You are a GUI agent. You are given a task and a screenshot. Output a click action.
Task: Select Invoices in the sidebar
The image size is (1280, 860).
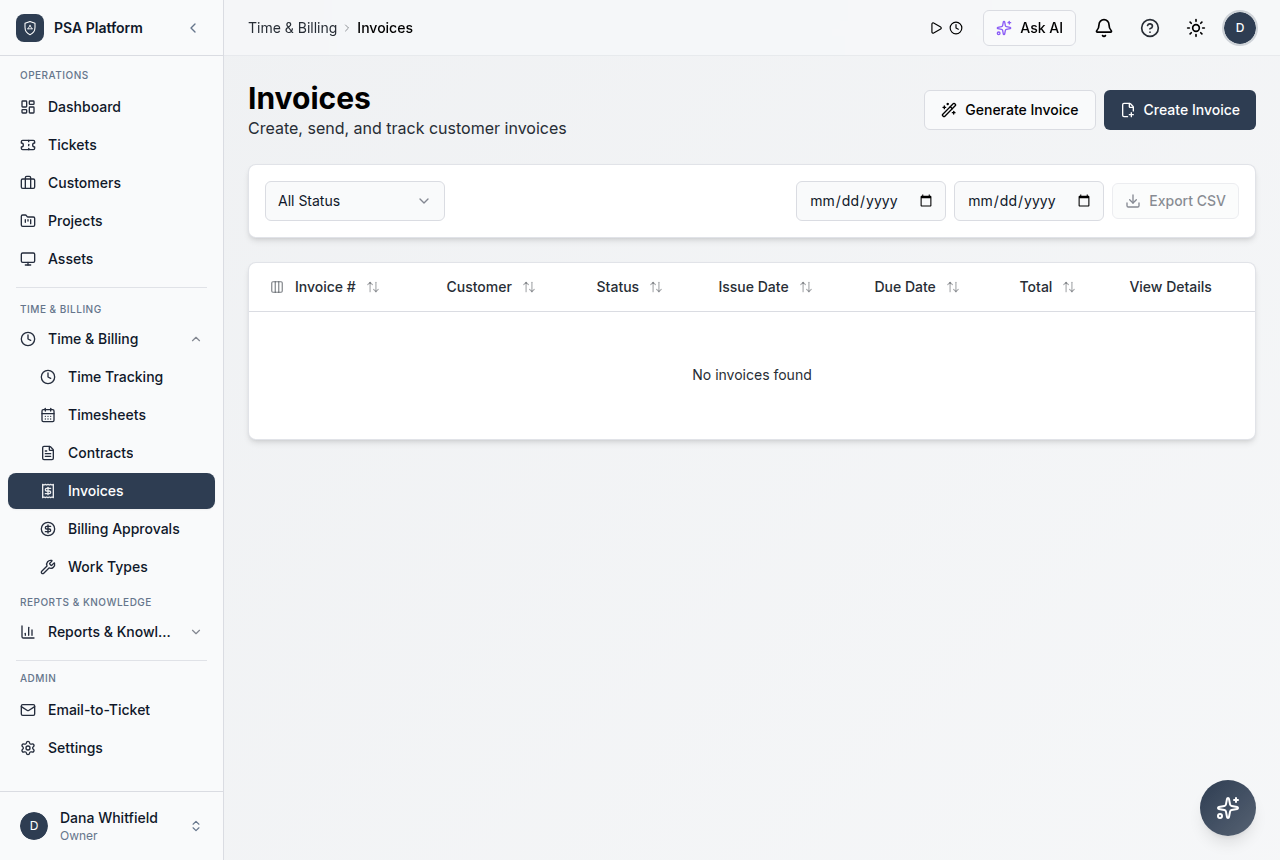[x=111, y=491]
